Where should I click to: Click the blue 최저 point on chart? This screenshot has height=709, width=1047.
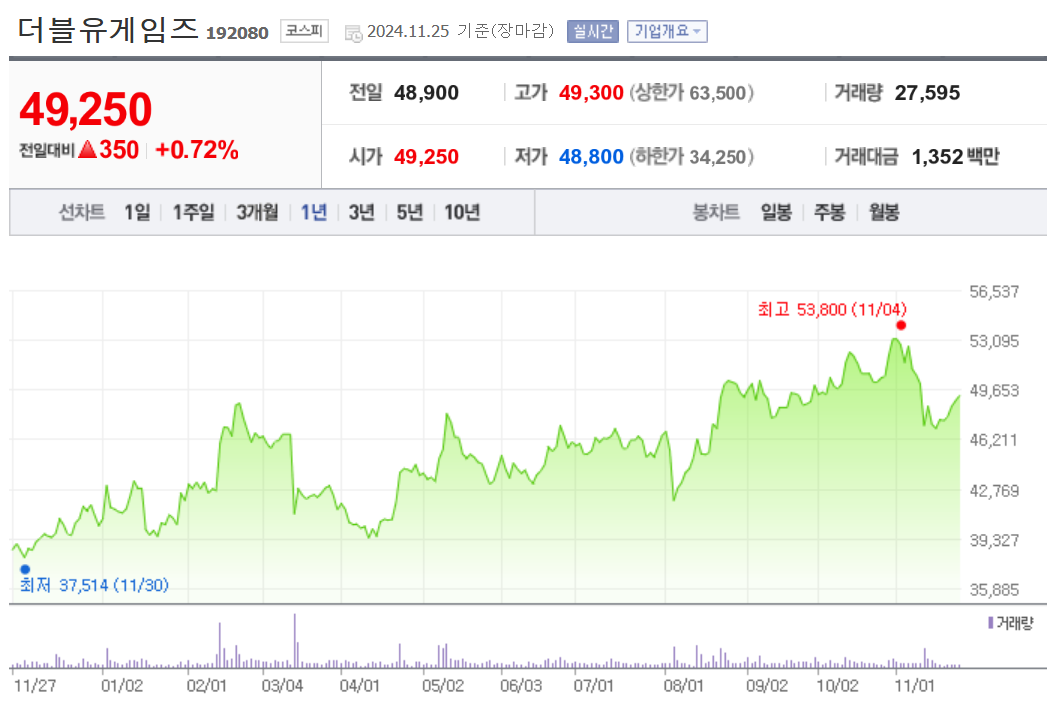coord(25,569)
